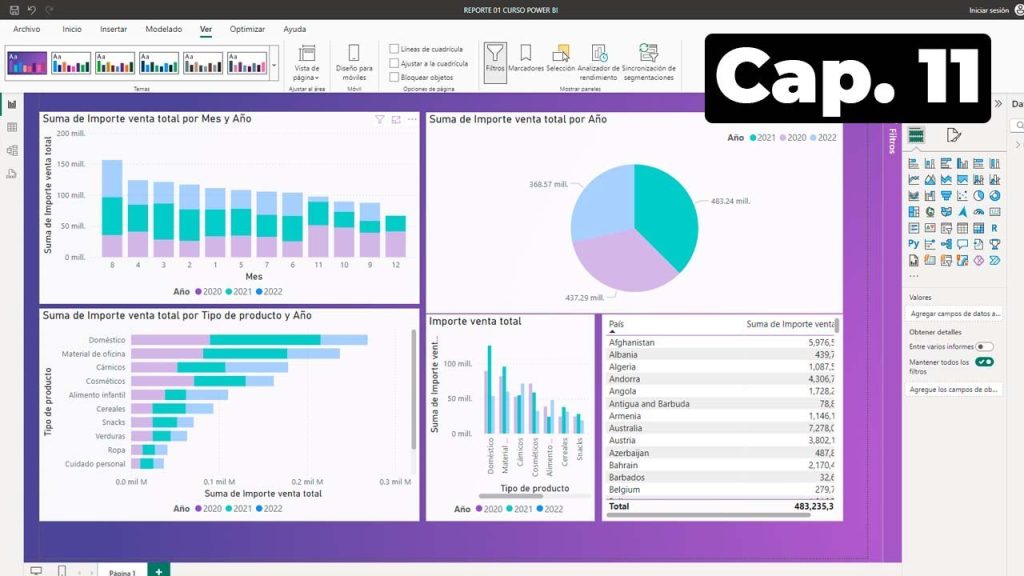This screenshot has height=576, width=1024.
Task: Click focus mode icon on Mes y Año chart
Action: pos(396,119)
